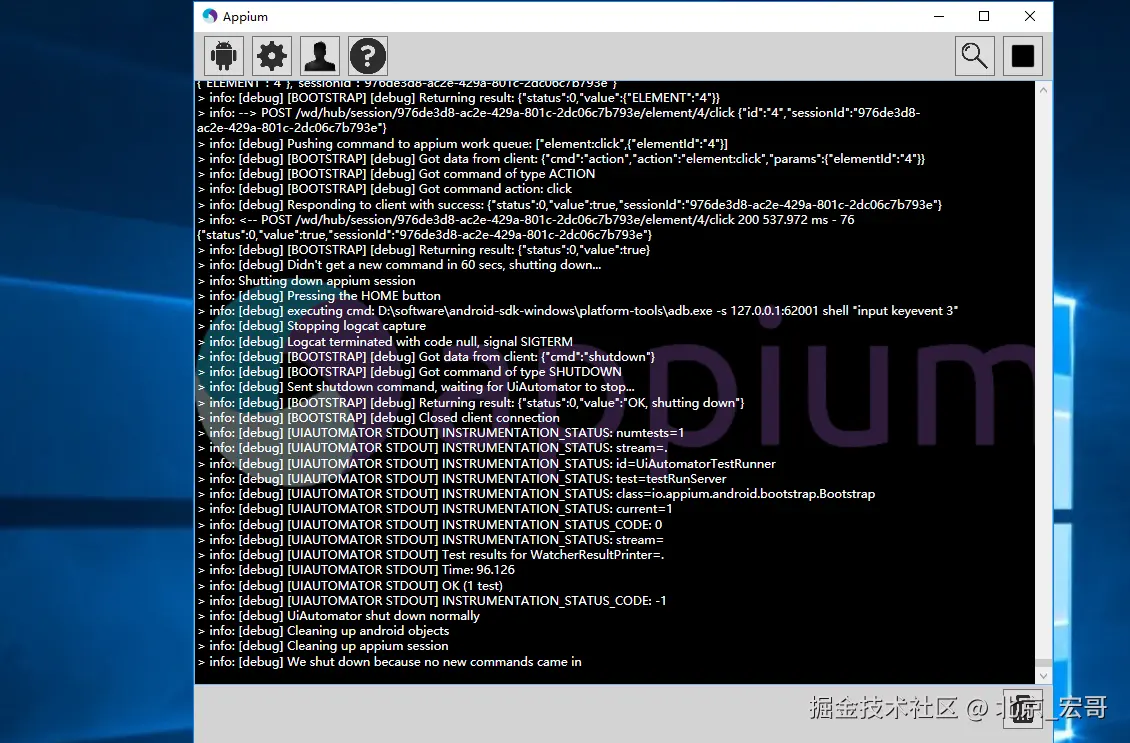
Task: Click log line 'OK (1 test)'
Action: point(350,586)
